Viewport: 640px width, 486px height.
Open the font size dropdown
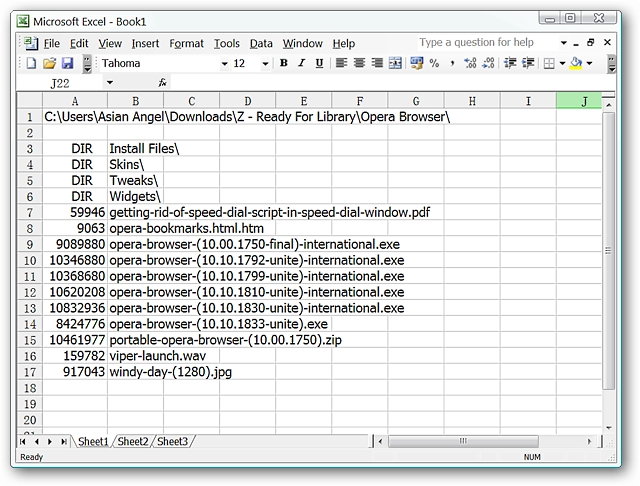[x=265, y=64]
